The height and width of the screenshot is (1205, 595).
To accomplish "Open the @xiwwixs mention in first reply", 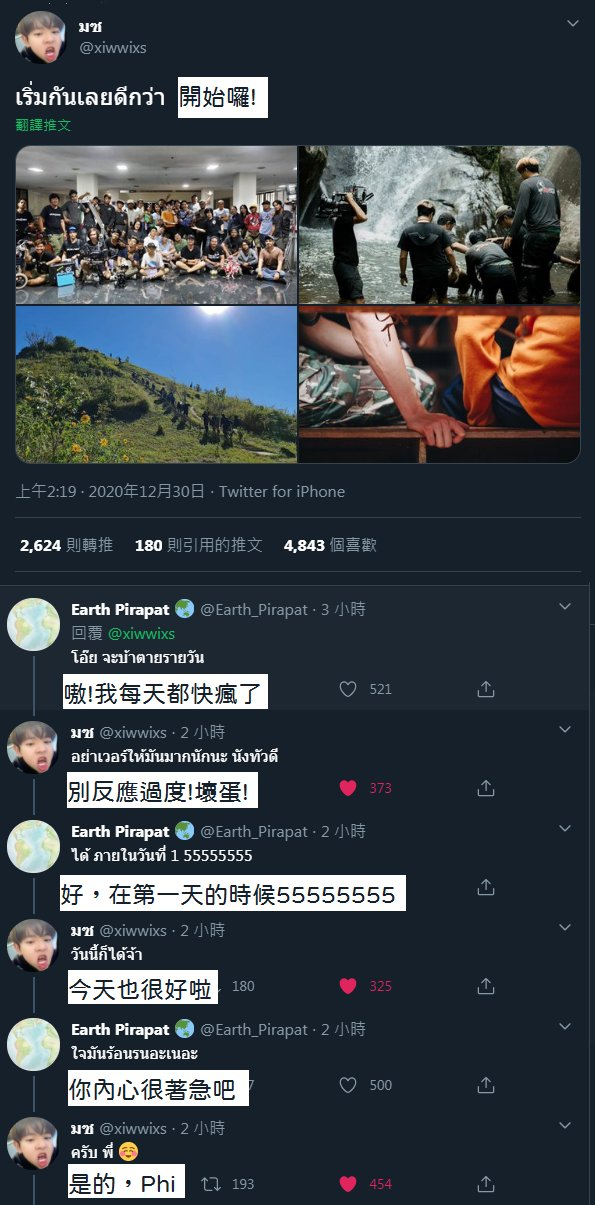I will coord(141,633).
